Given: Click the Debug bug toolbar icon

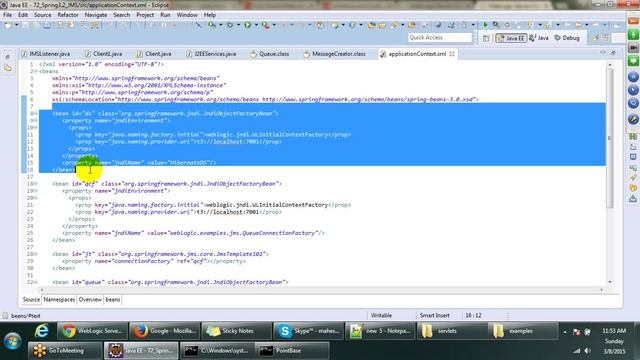Looking at the screenshot, I should click(x=230, y=25).
